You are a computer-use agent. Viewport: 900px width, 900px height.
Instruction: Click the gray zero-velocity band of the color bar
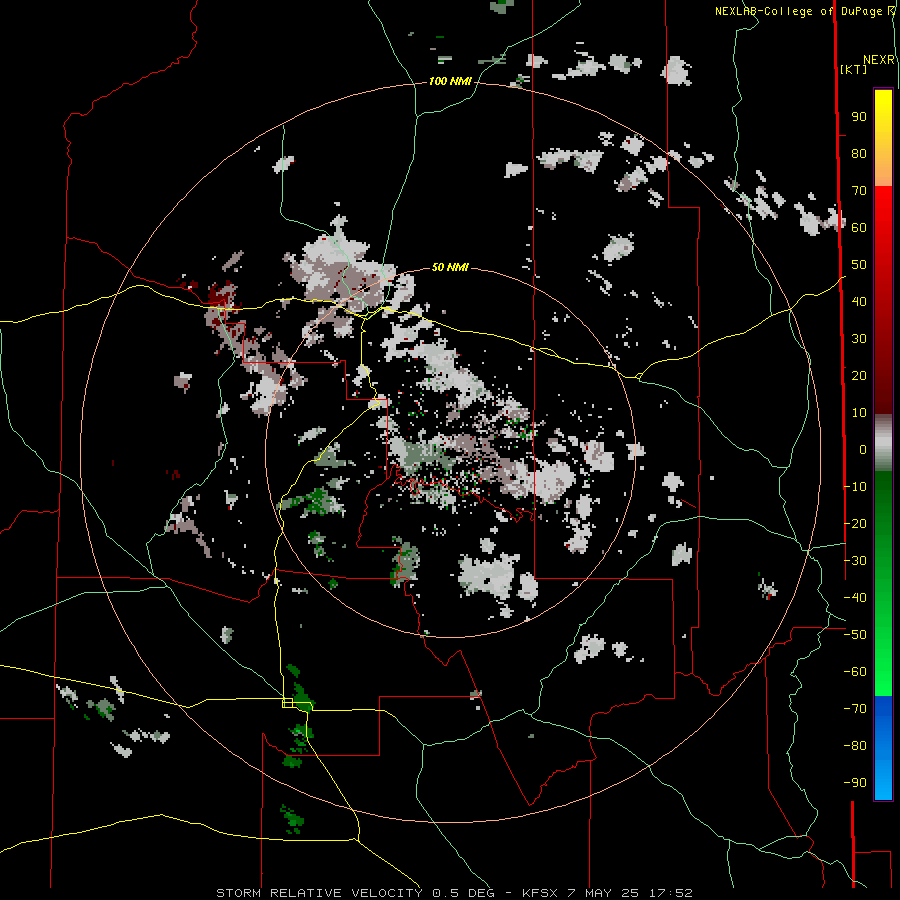pos(883,443)
